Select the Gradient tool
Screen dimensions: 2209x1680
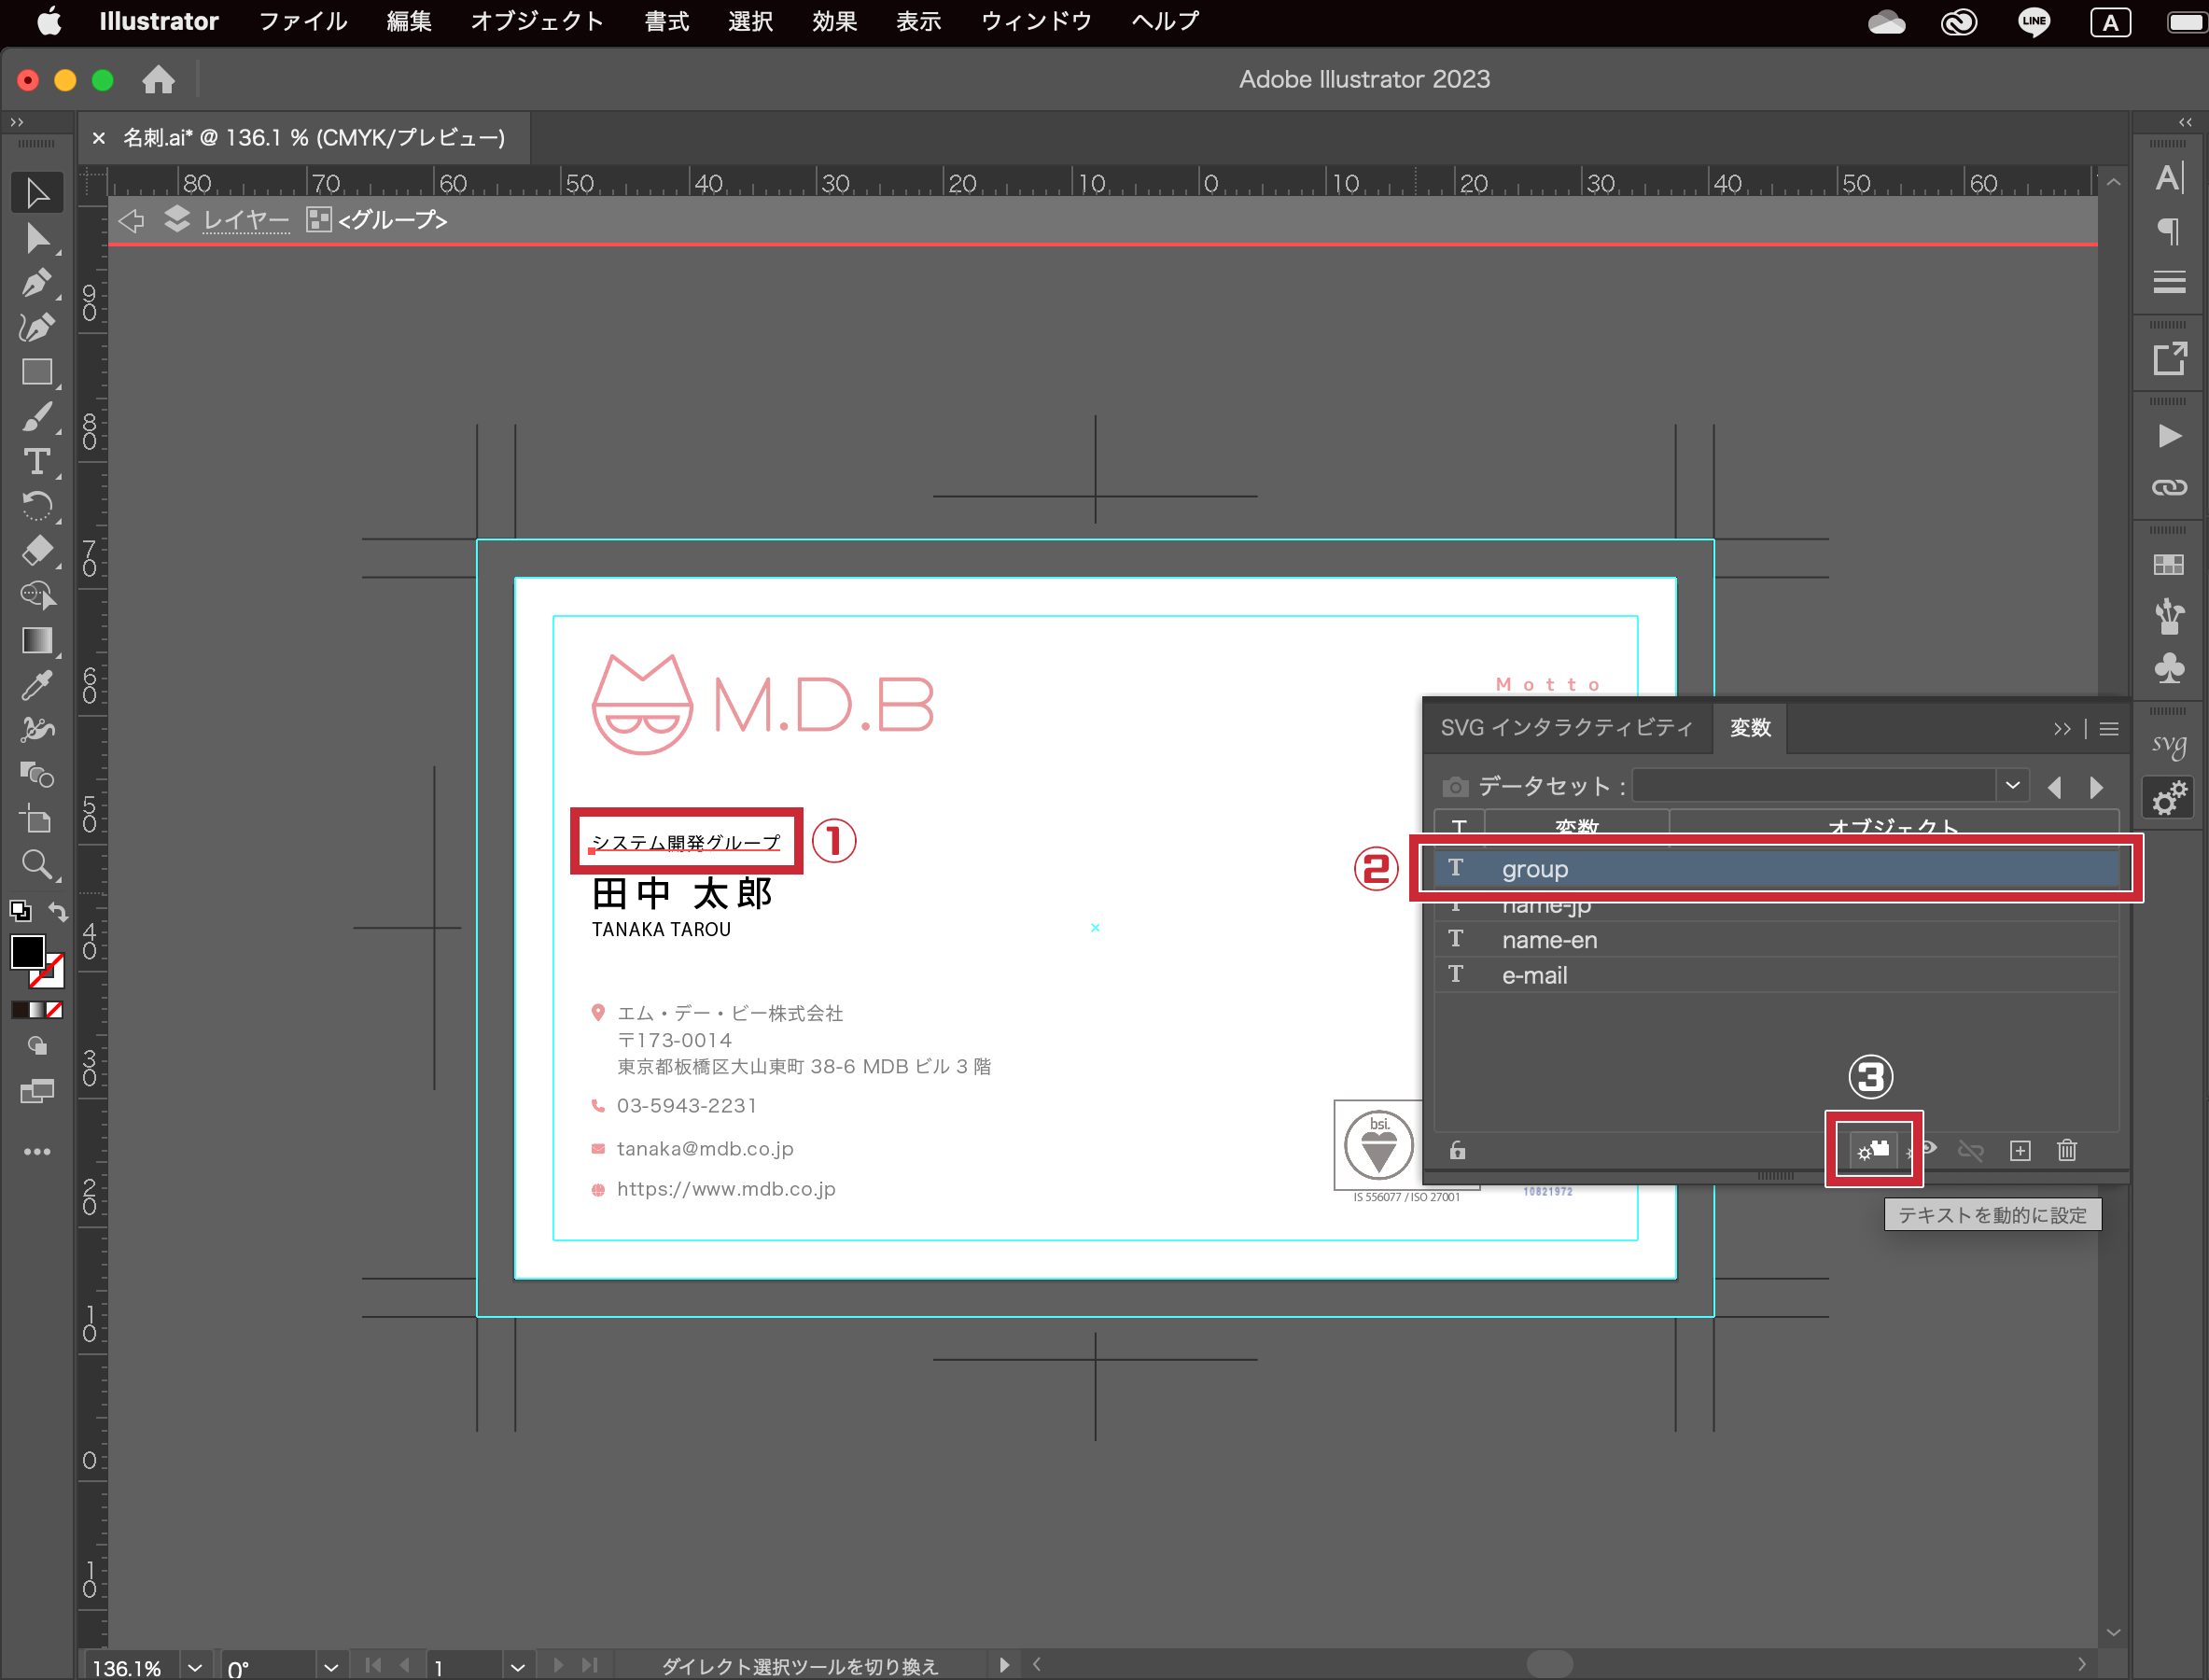point(37,640)
